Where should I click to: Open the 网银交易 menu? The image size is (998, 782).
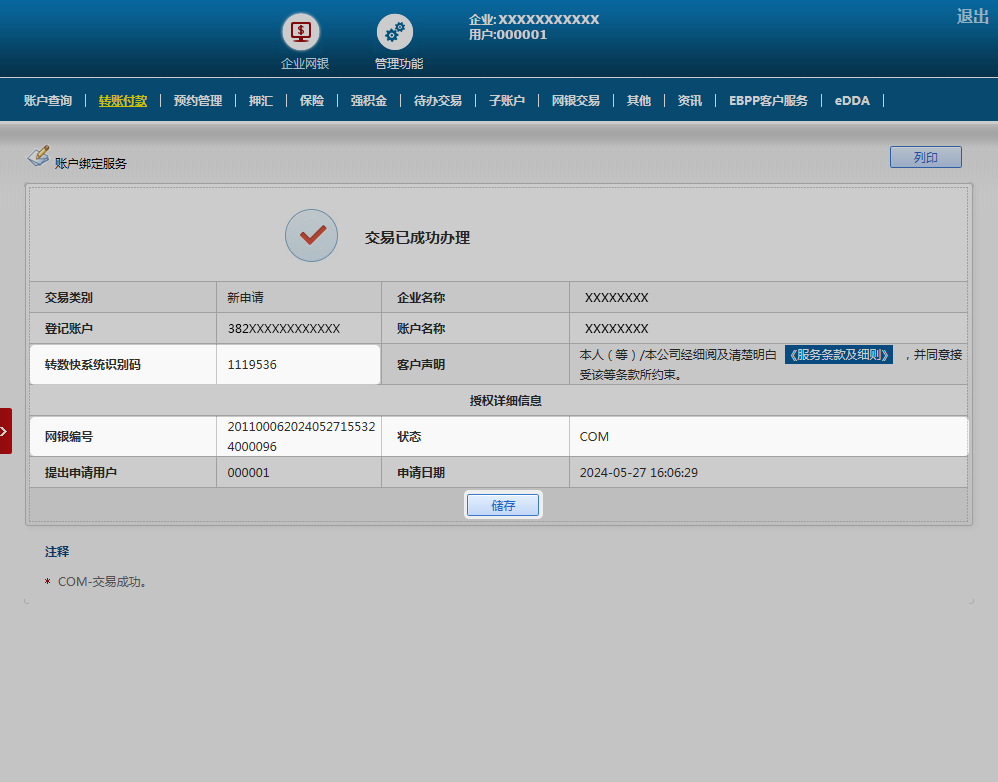click(x=576, y=101)
